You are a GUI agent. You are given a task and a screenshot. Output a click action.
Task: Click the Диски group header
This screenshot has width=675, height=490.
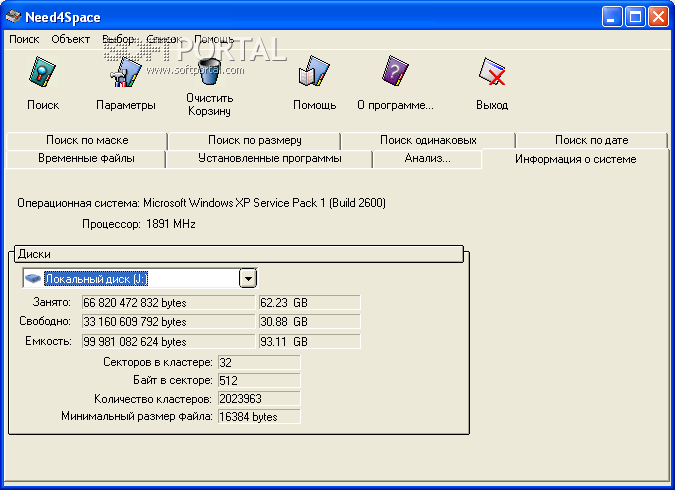click(x=239, y=254)
